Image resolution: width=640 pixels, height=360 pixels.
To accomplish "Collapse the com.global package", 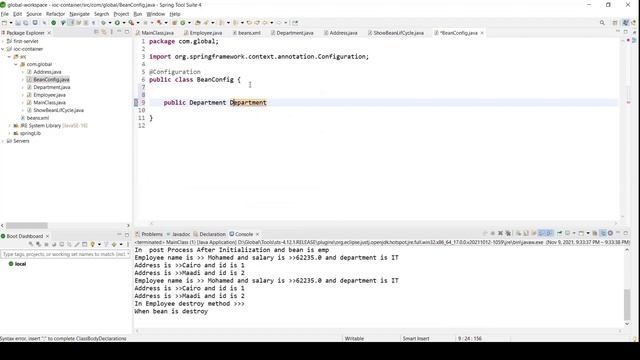I will [x=16, y=64].
